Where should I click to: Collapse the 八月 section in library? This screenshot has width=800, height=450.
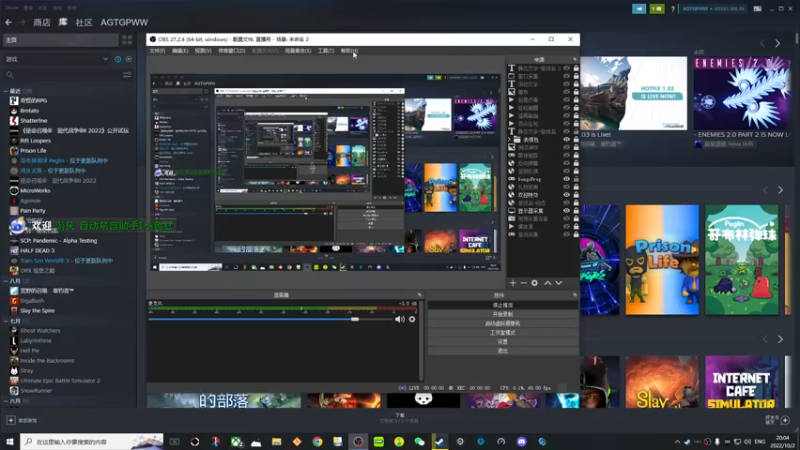coord(6,281)
